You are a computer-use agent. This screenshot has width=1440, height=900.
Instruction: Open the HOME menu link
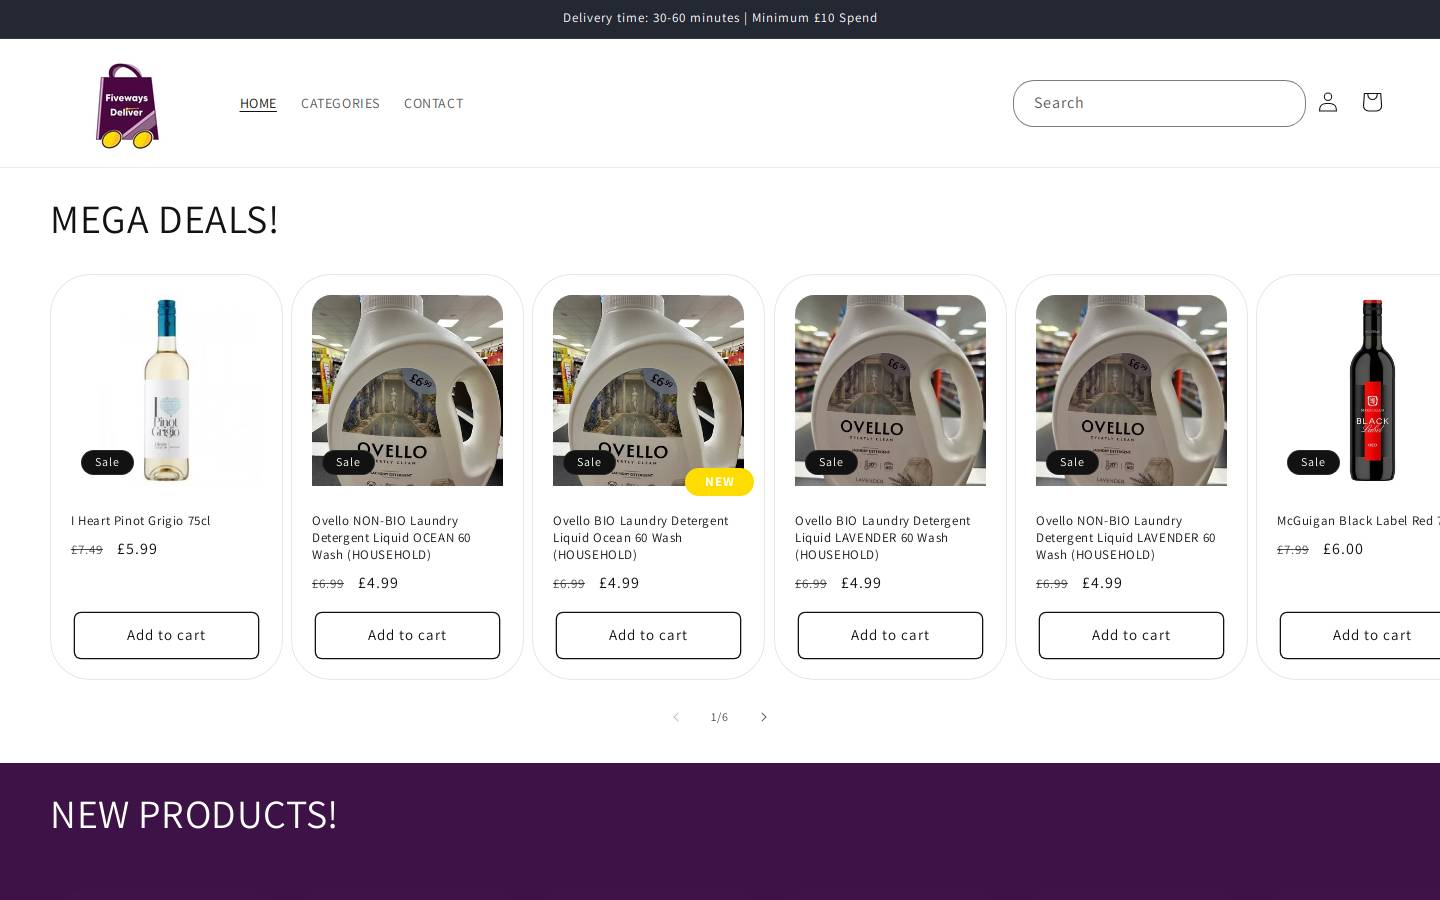tap(258, 103)
